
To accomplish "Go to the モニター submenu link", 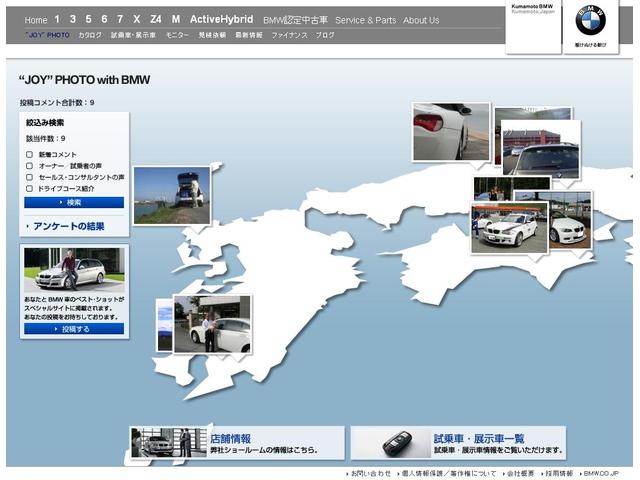I will (177, 35).
